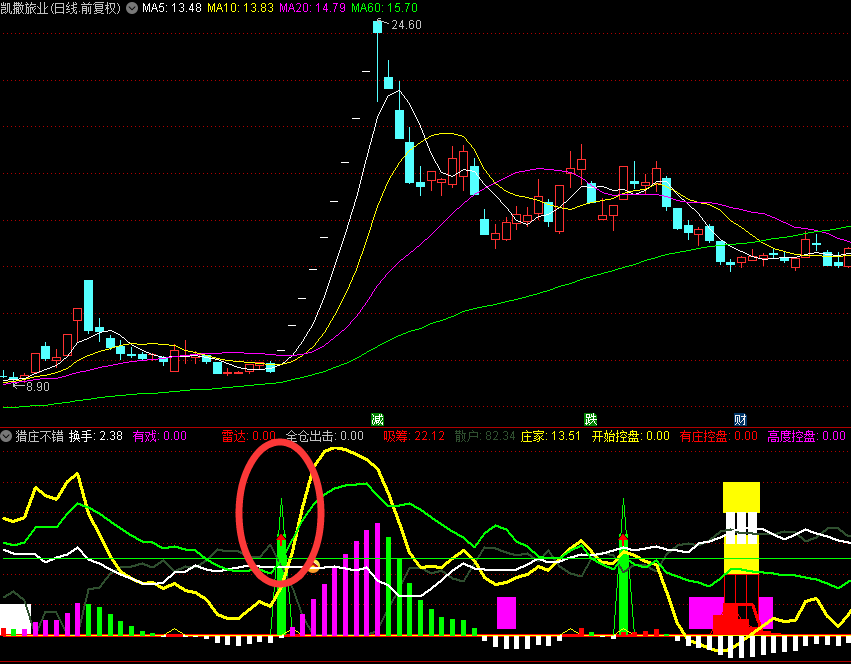Viewport: 851px width, 664px height.
Task: Select the stock title 凯撒旅业(日线.前复权)
Action: 61,8
